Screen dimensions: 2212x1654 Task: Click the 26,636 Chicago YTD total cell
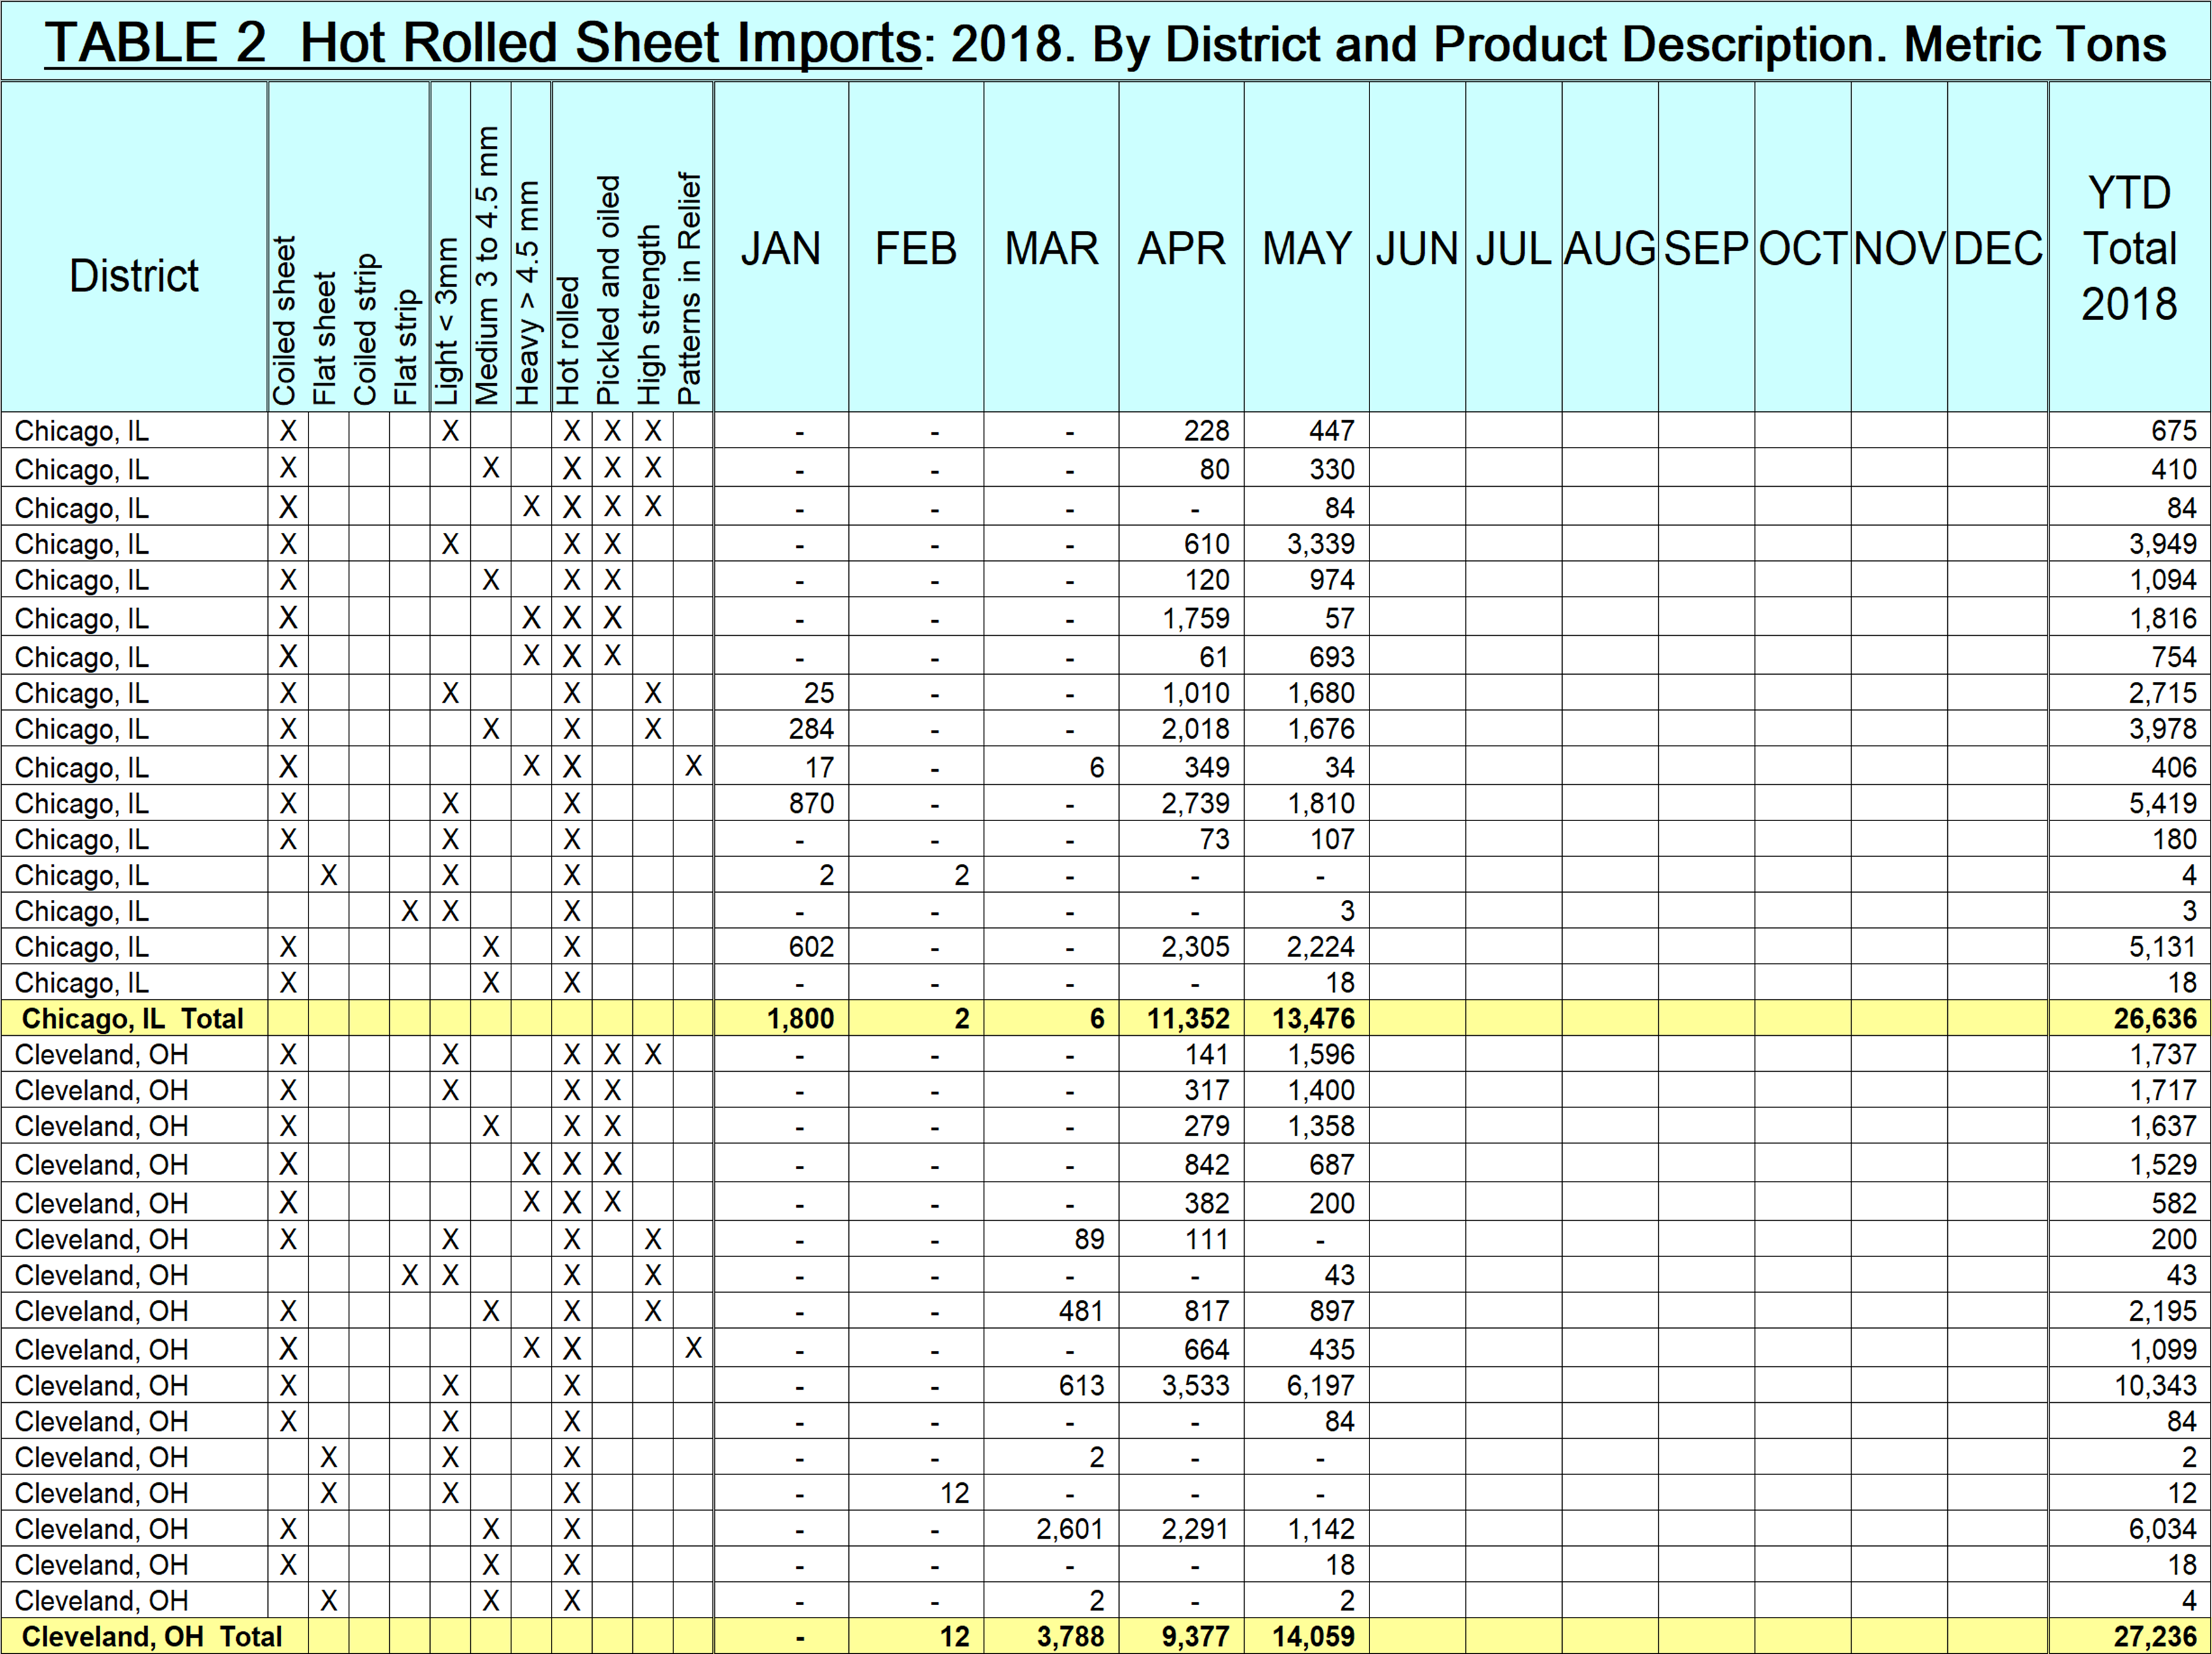coord(2154,1018)
